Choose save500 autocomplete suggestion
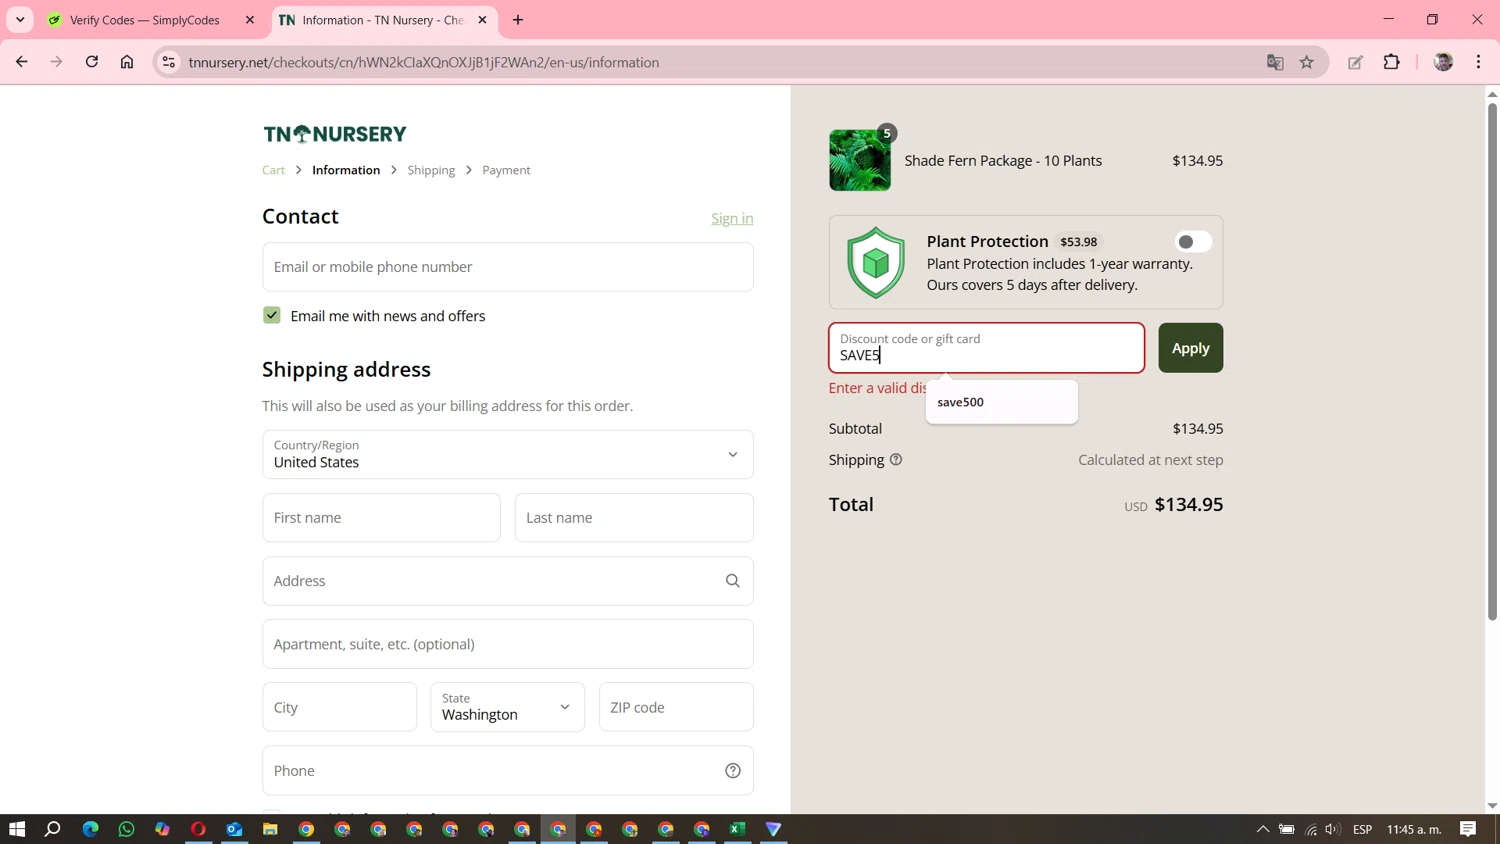This screenshot has height=844, width=1500. pyautogui.click(x=1002, y=402)
